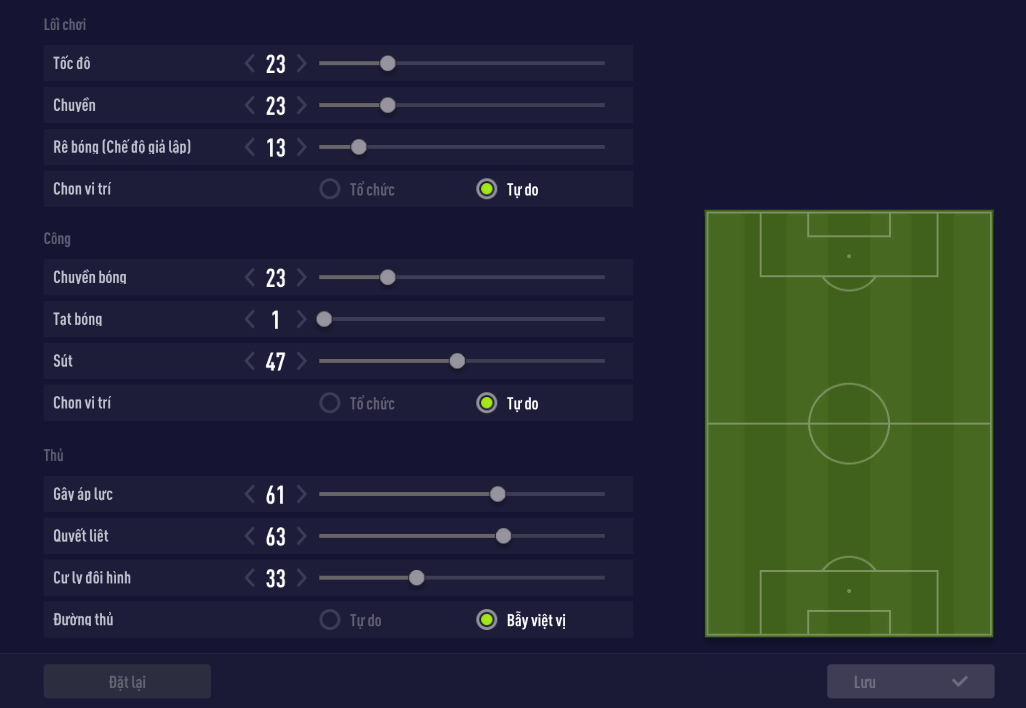Click the Lưu save button label
This screenshot has height=708, width=1026.
(865, 682)
